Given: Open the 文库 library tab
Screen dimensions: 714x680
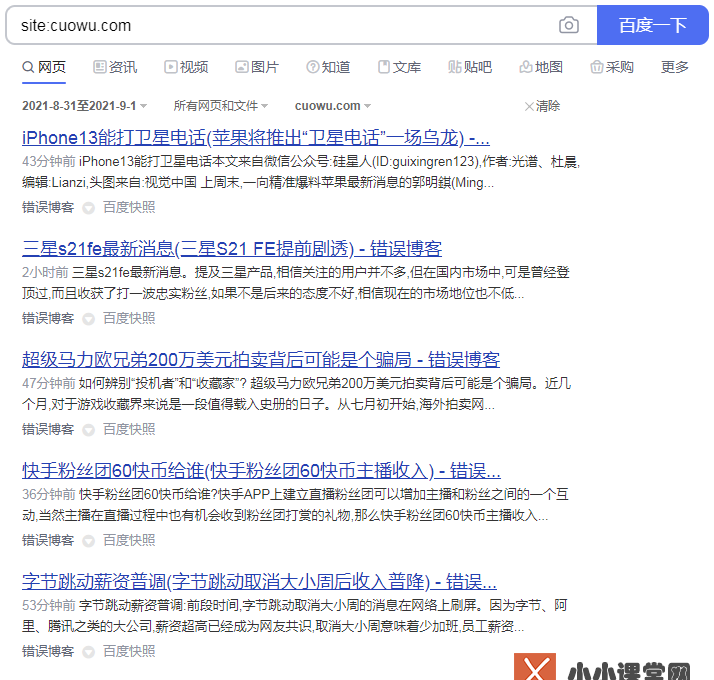Looking at the screenshot, I should [399, 67].
